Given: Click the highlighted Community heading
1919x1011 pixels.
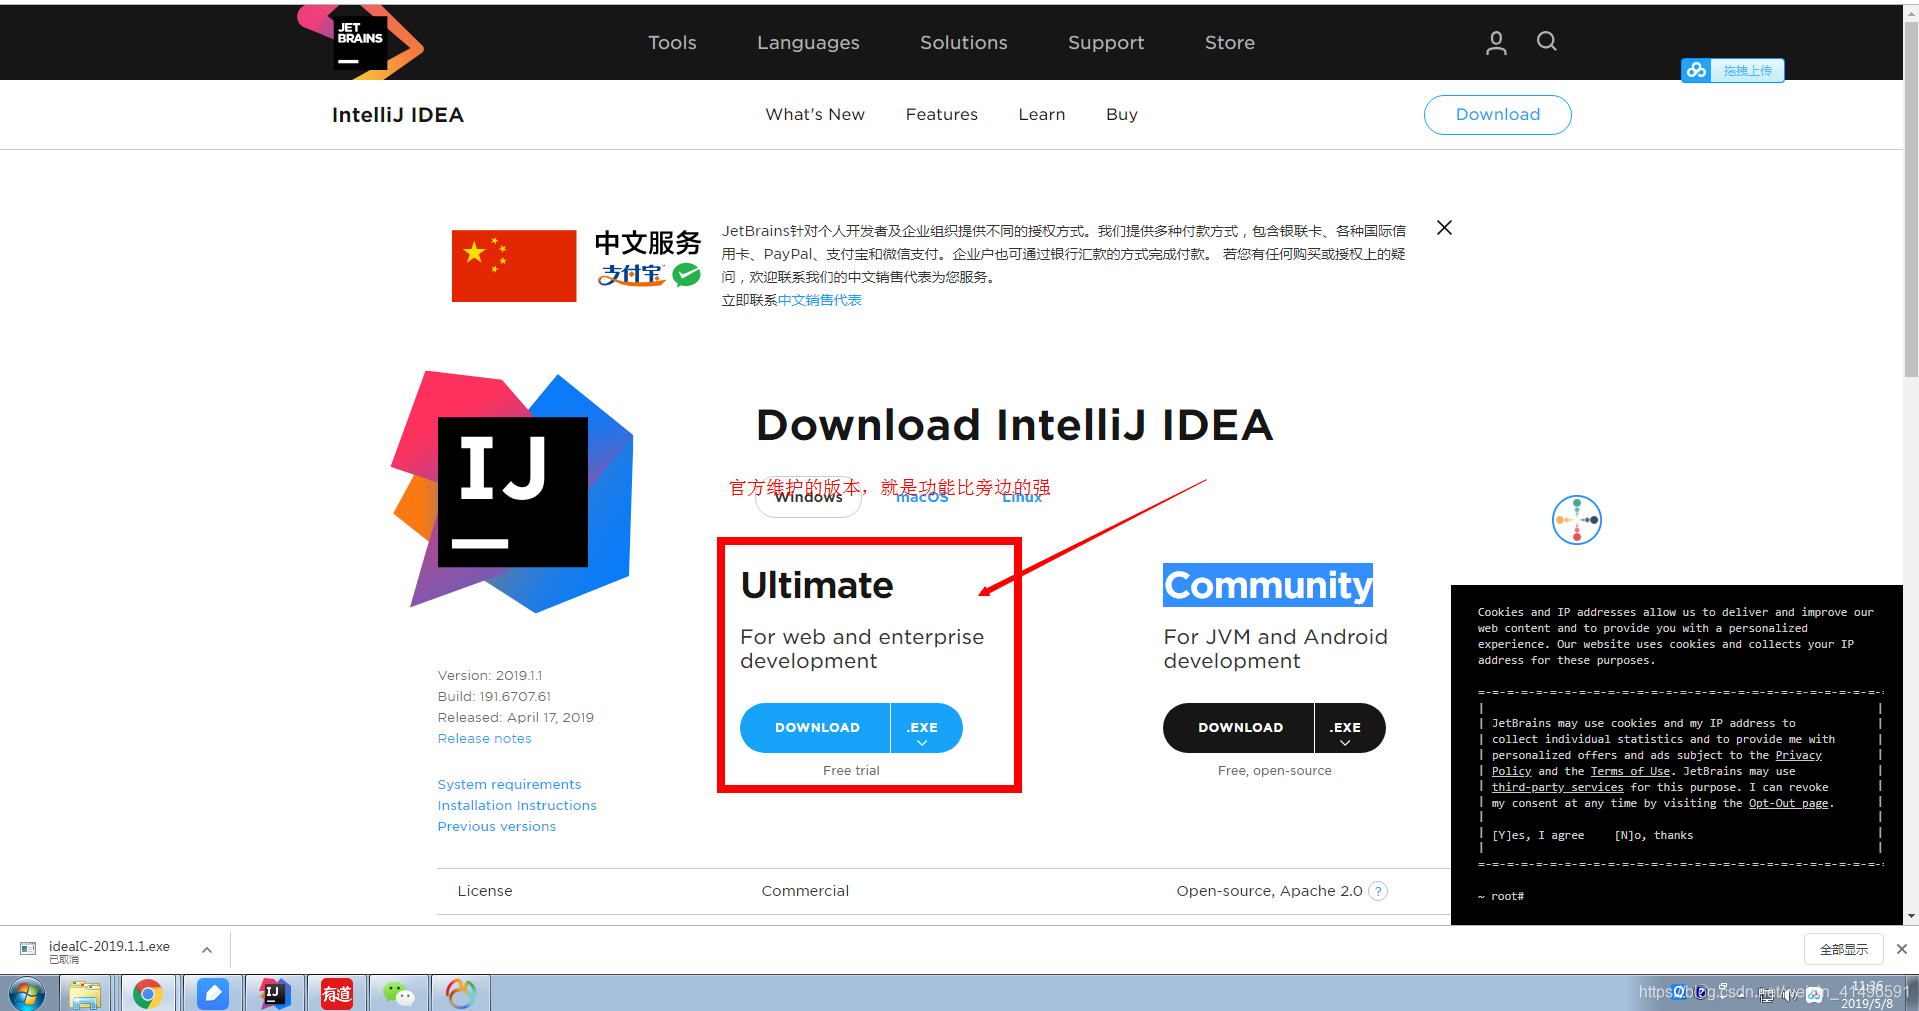Looking at the screenshot, I should click(1267, 585).
